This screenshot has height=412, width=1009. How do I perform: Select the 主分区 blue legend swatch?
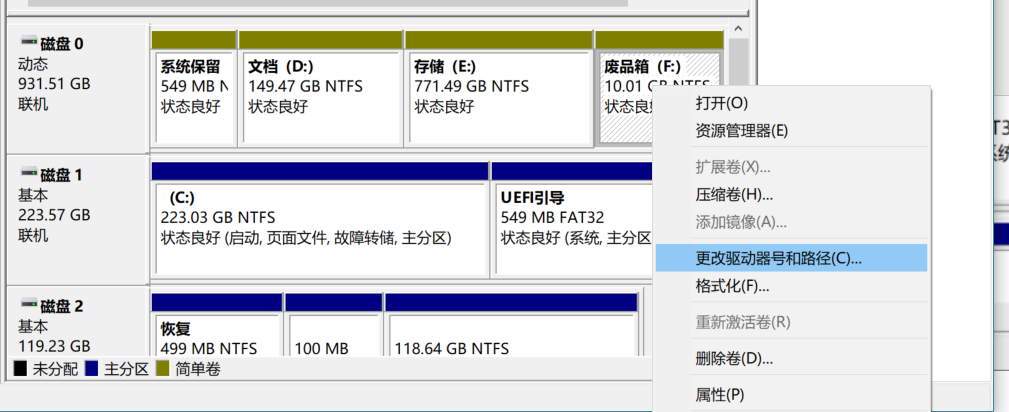coord(92,369)
